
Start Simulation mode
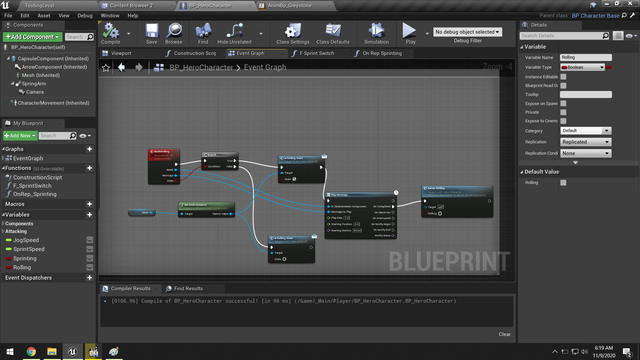tap(376, 33)
